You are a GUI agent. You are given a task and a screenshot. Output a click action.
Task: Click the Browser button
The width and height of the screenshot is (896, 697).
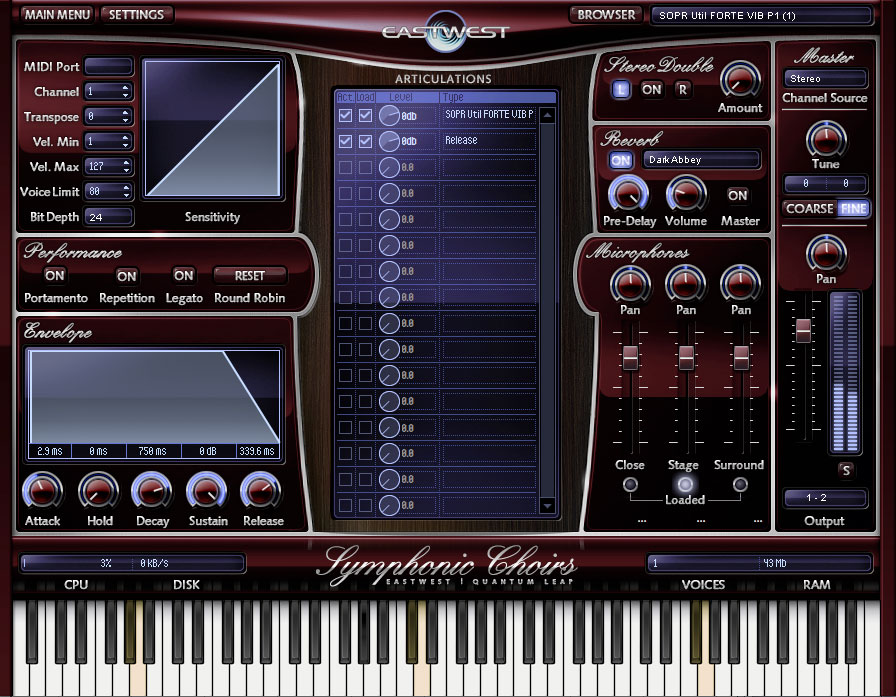pos(606,15)
